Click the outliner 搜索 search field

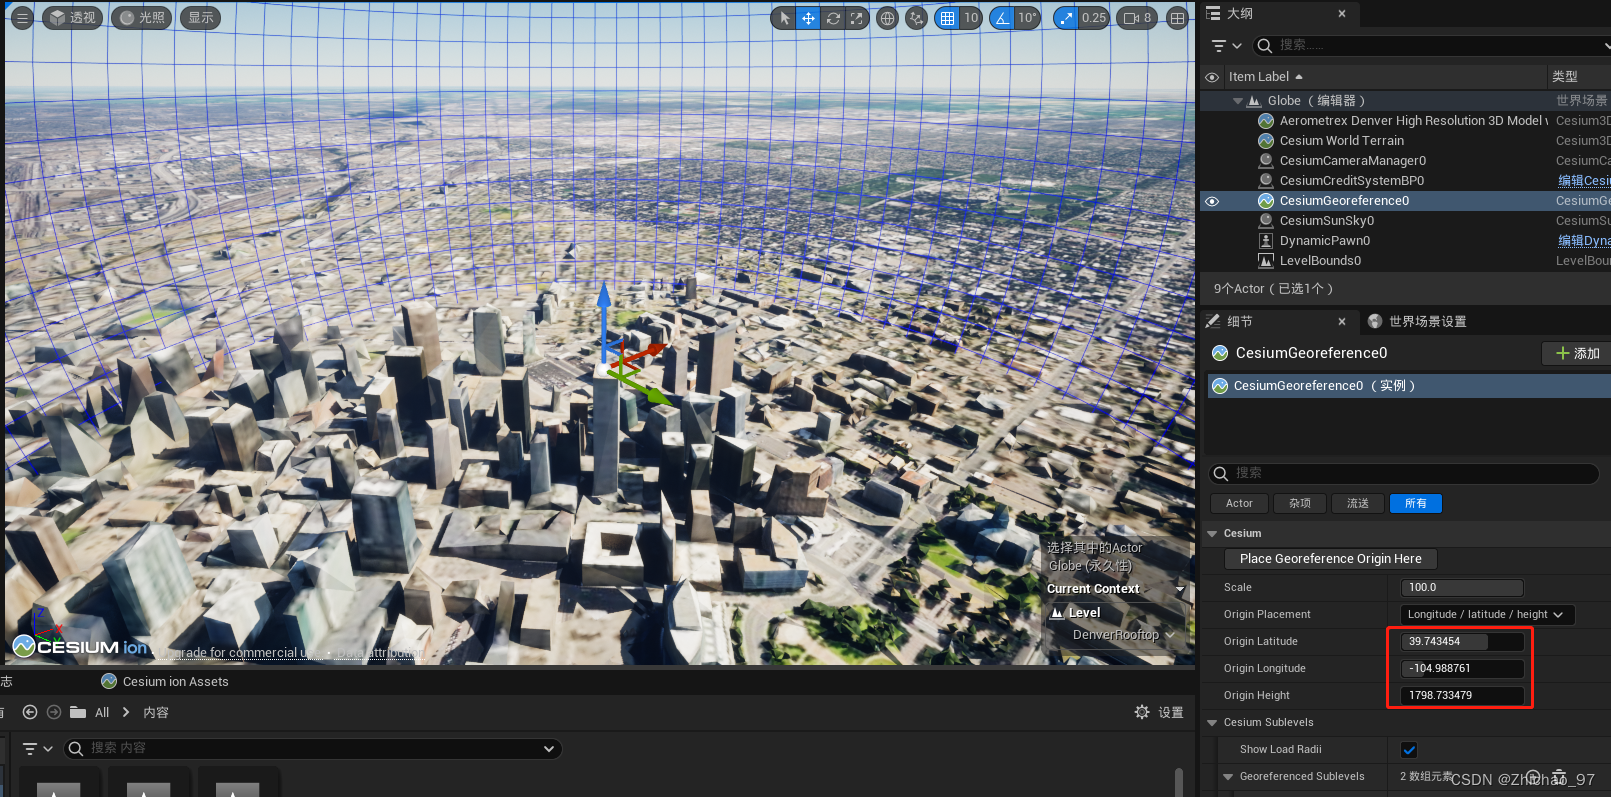(x=1430, y=45)
